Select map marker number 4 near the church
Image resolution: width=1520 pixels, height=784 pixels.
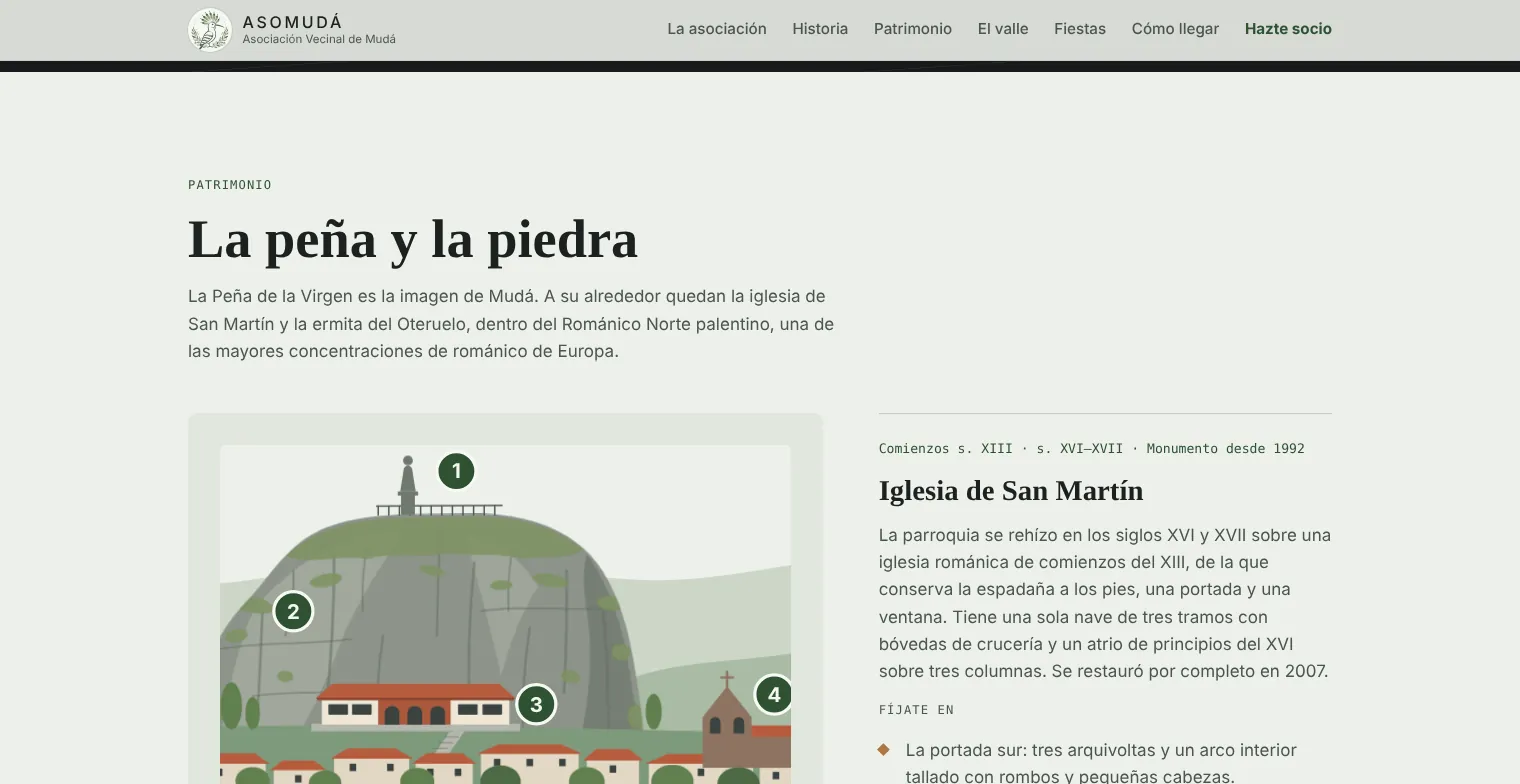pos(773,695)
